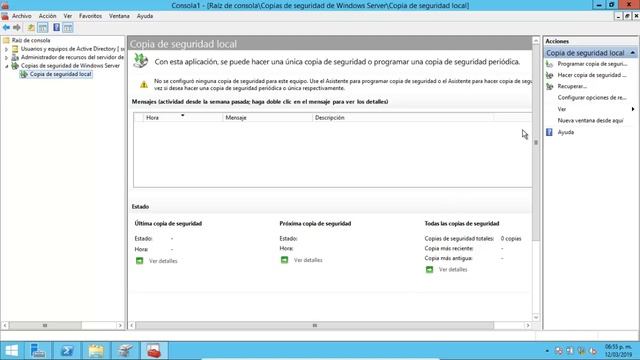The image size is (640, 360).
Task: Click the Raíz de consola folder icon
Action: click(6, 40)
